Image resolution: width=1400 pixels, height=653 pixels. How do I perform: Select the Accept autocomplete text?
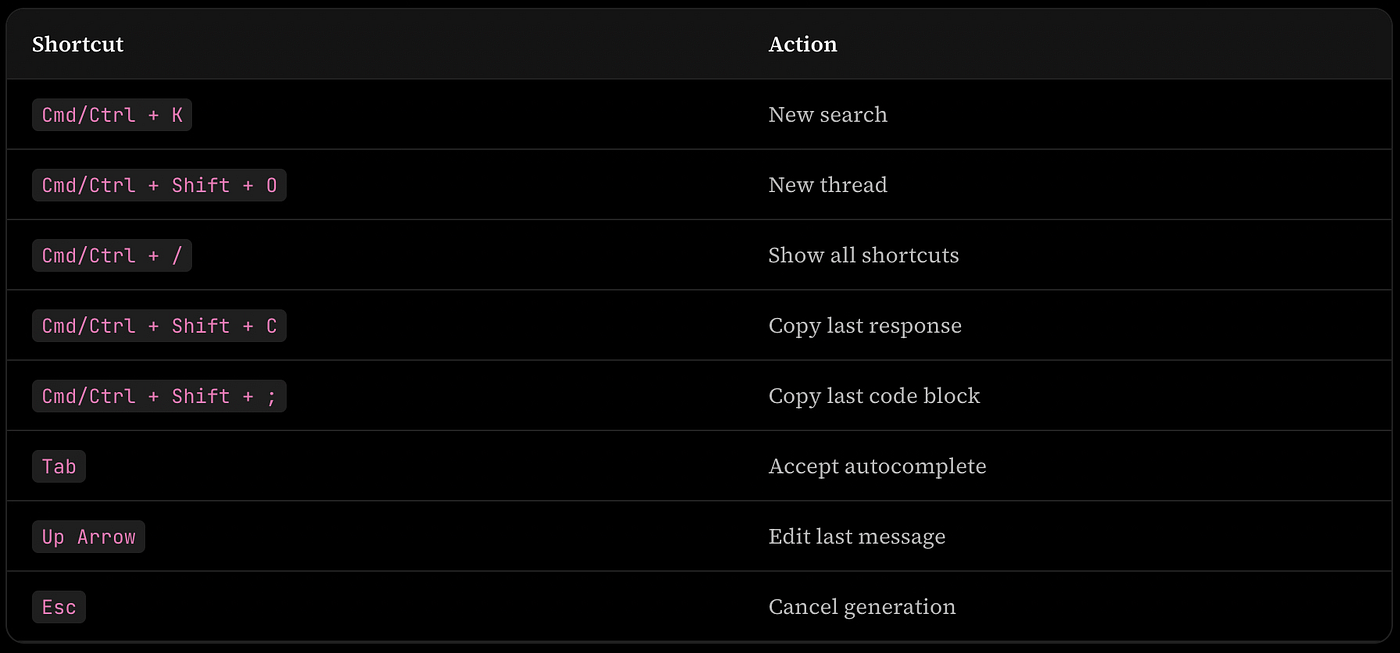[x=877, y=466]
